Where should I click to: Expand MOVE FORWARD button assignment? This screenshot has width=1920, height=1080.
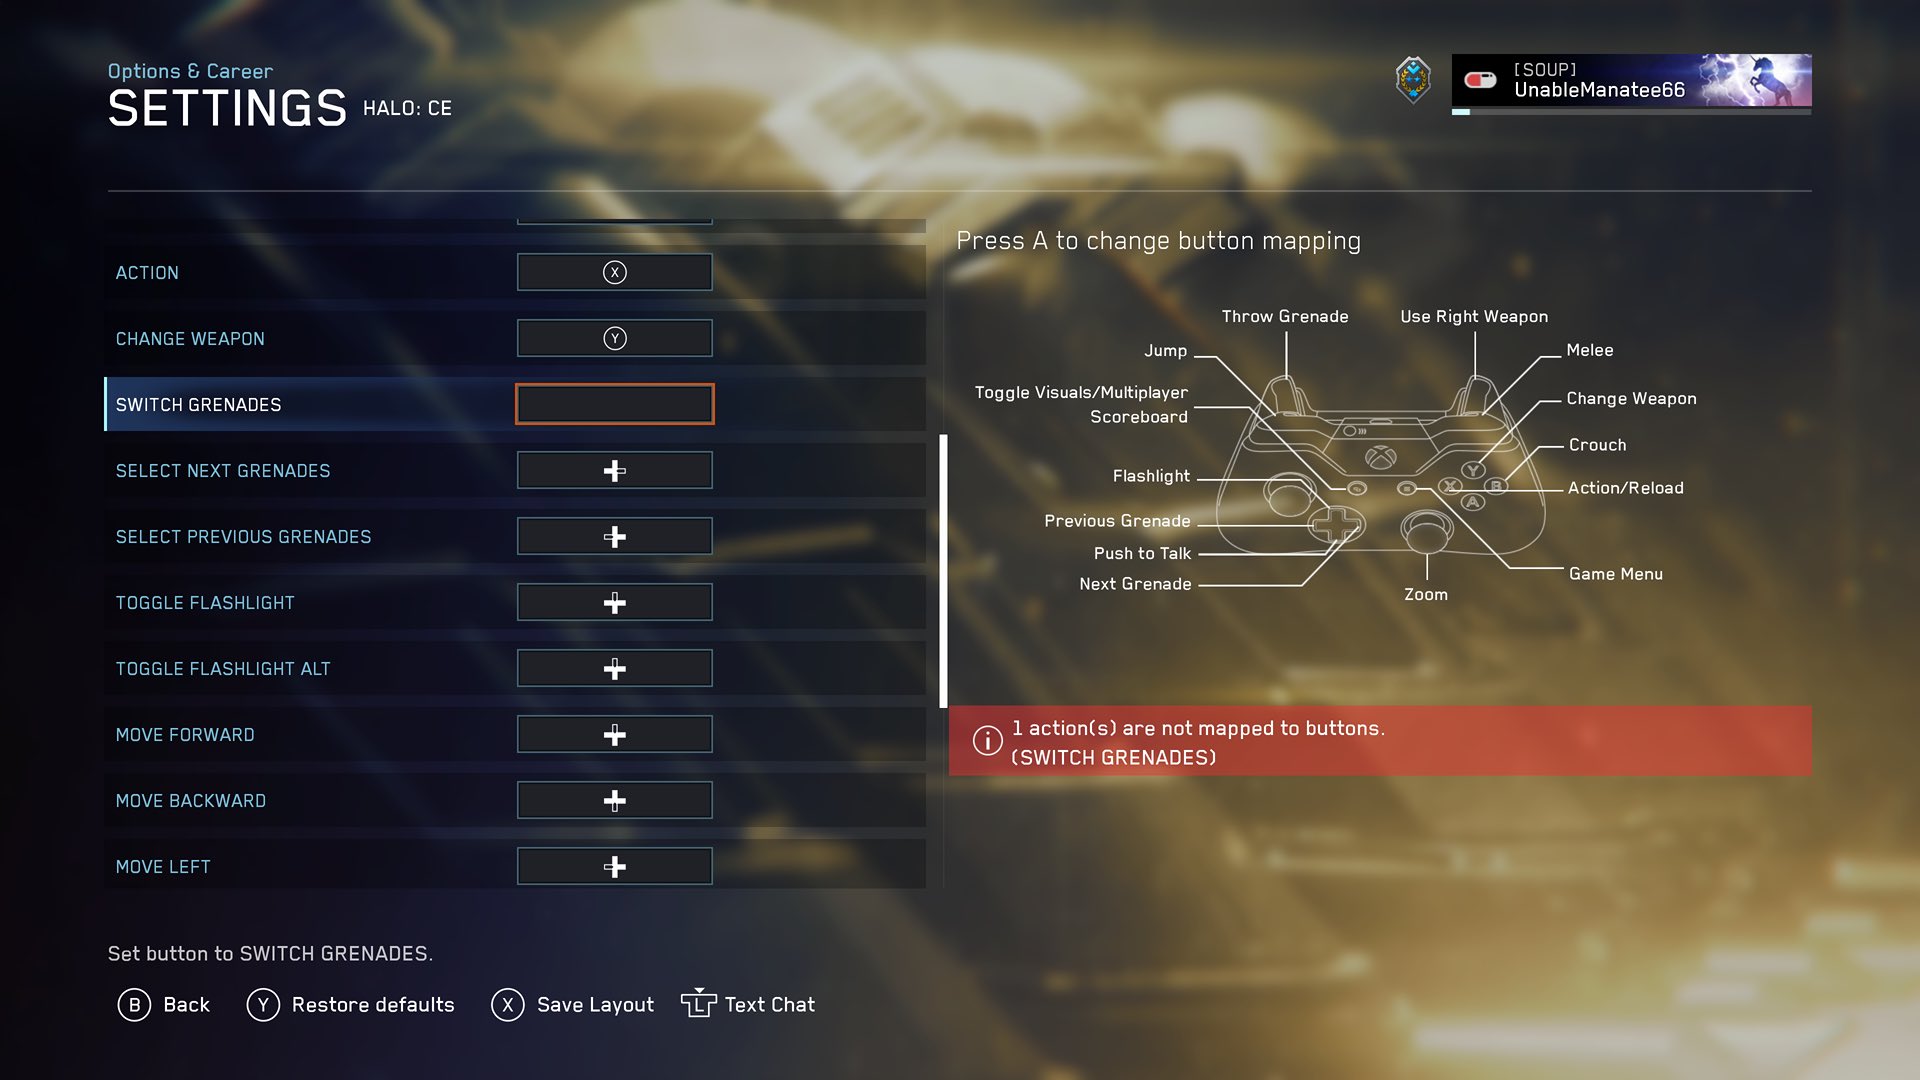click(615, 735)
